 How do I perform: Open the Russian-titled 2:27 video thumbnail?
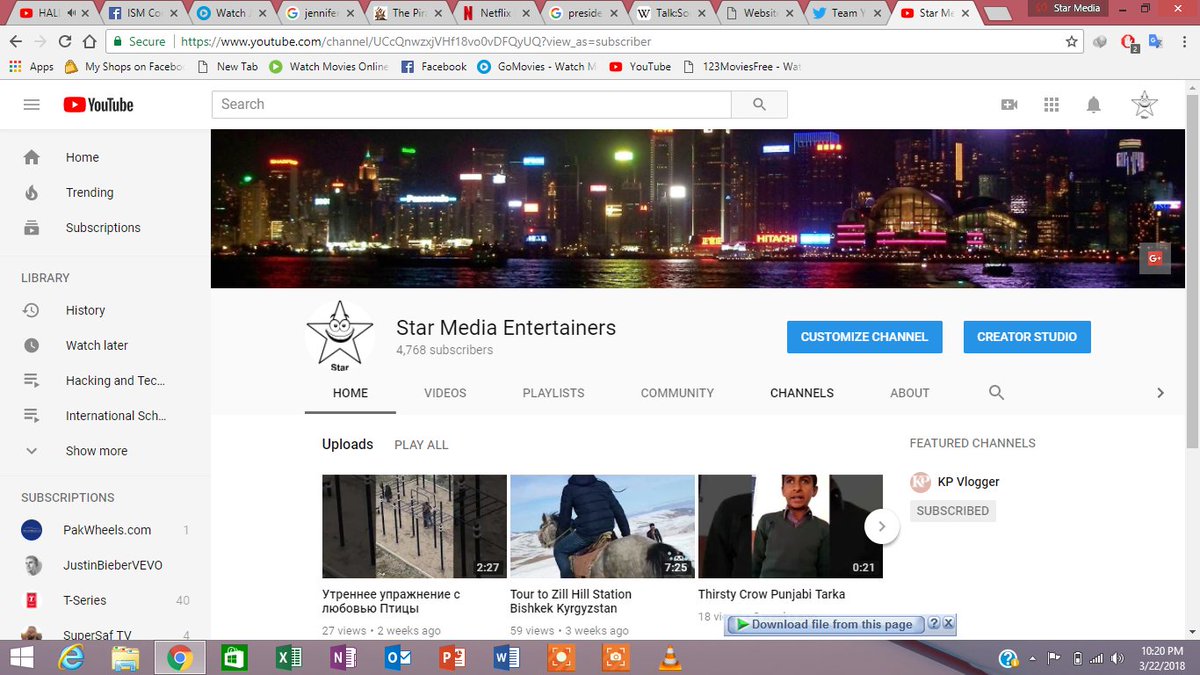click(414, 526)
